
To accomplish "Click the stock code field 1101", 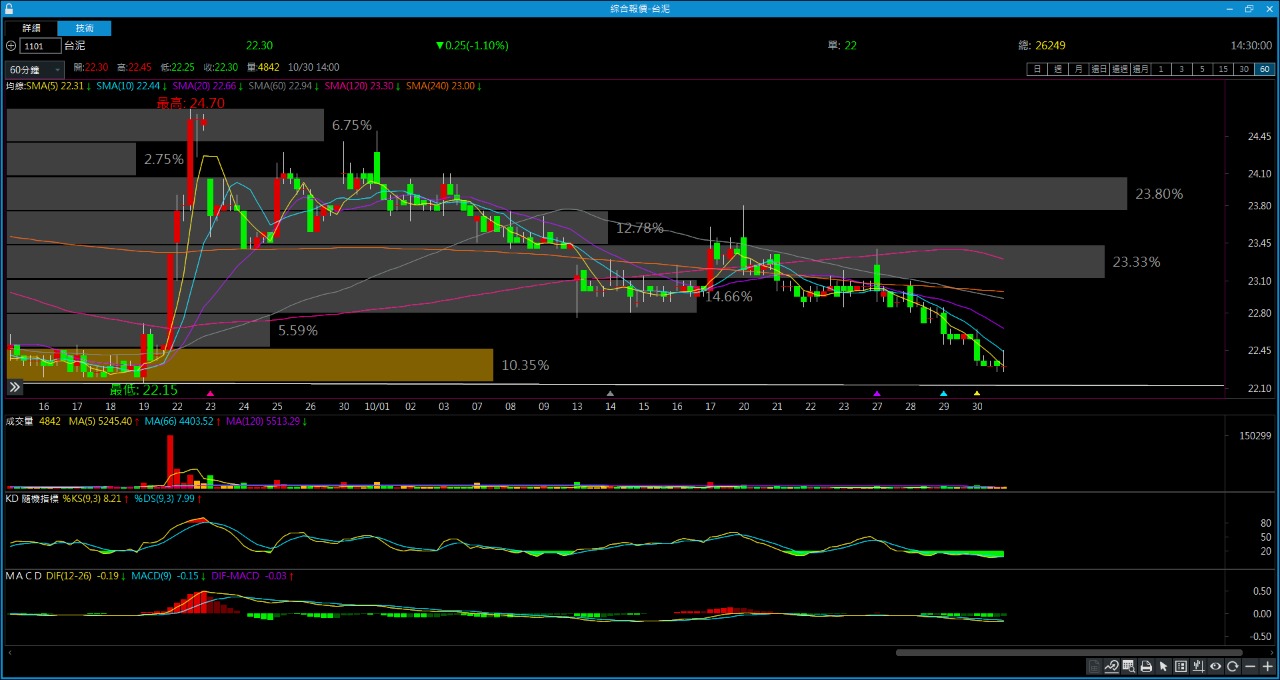I will click(x=40, y=46).
